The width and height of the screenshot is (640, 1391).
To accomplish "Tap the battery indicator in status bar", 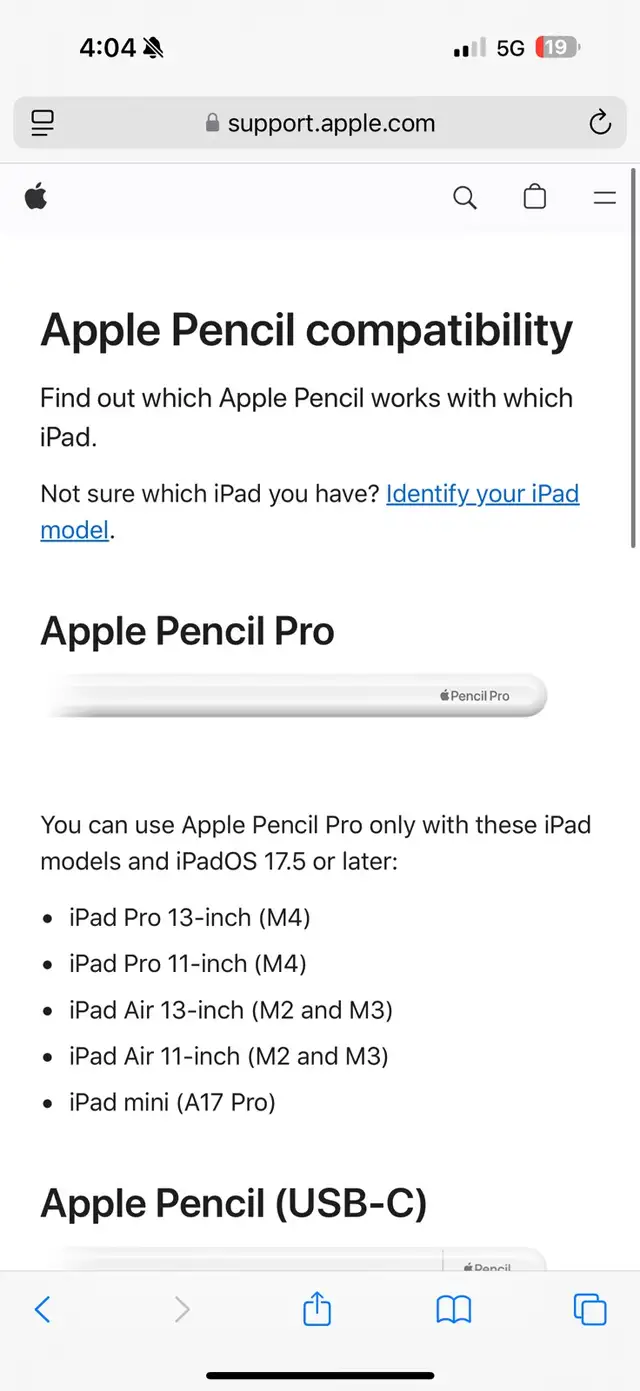I will pyautogui.click(x=556, y=47).
